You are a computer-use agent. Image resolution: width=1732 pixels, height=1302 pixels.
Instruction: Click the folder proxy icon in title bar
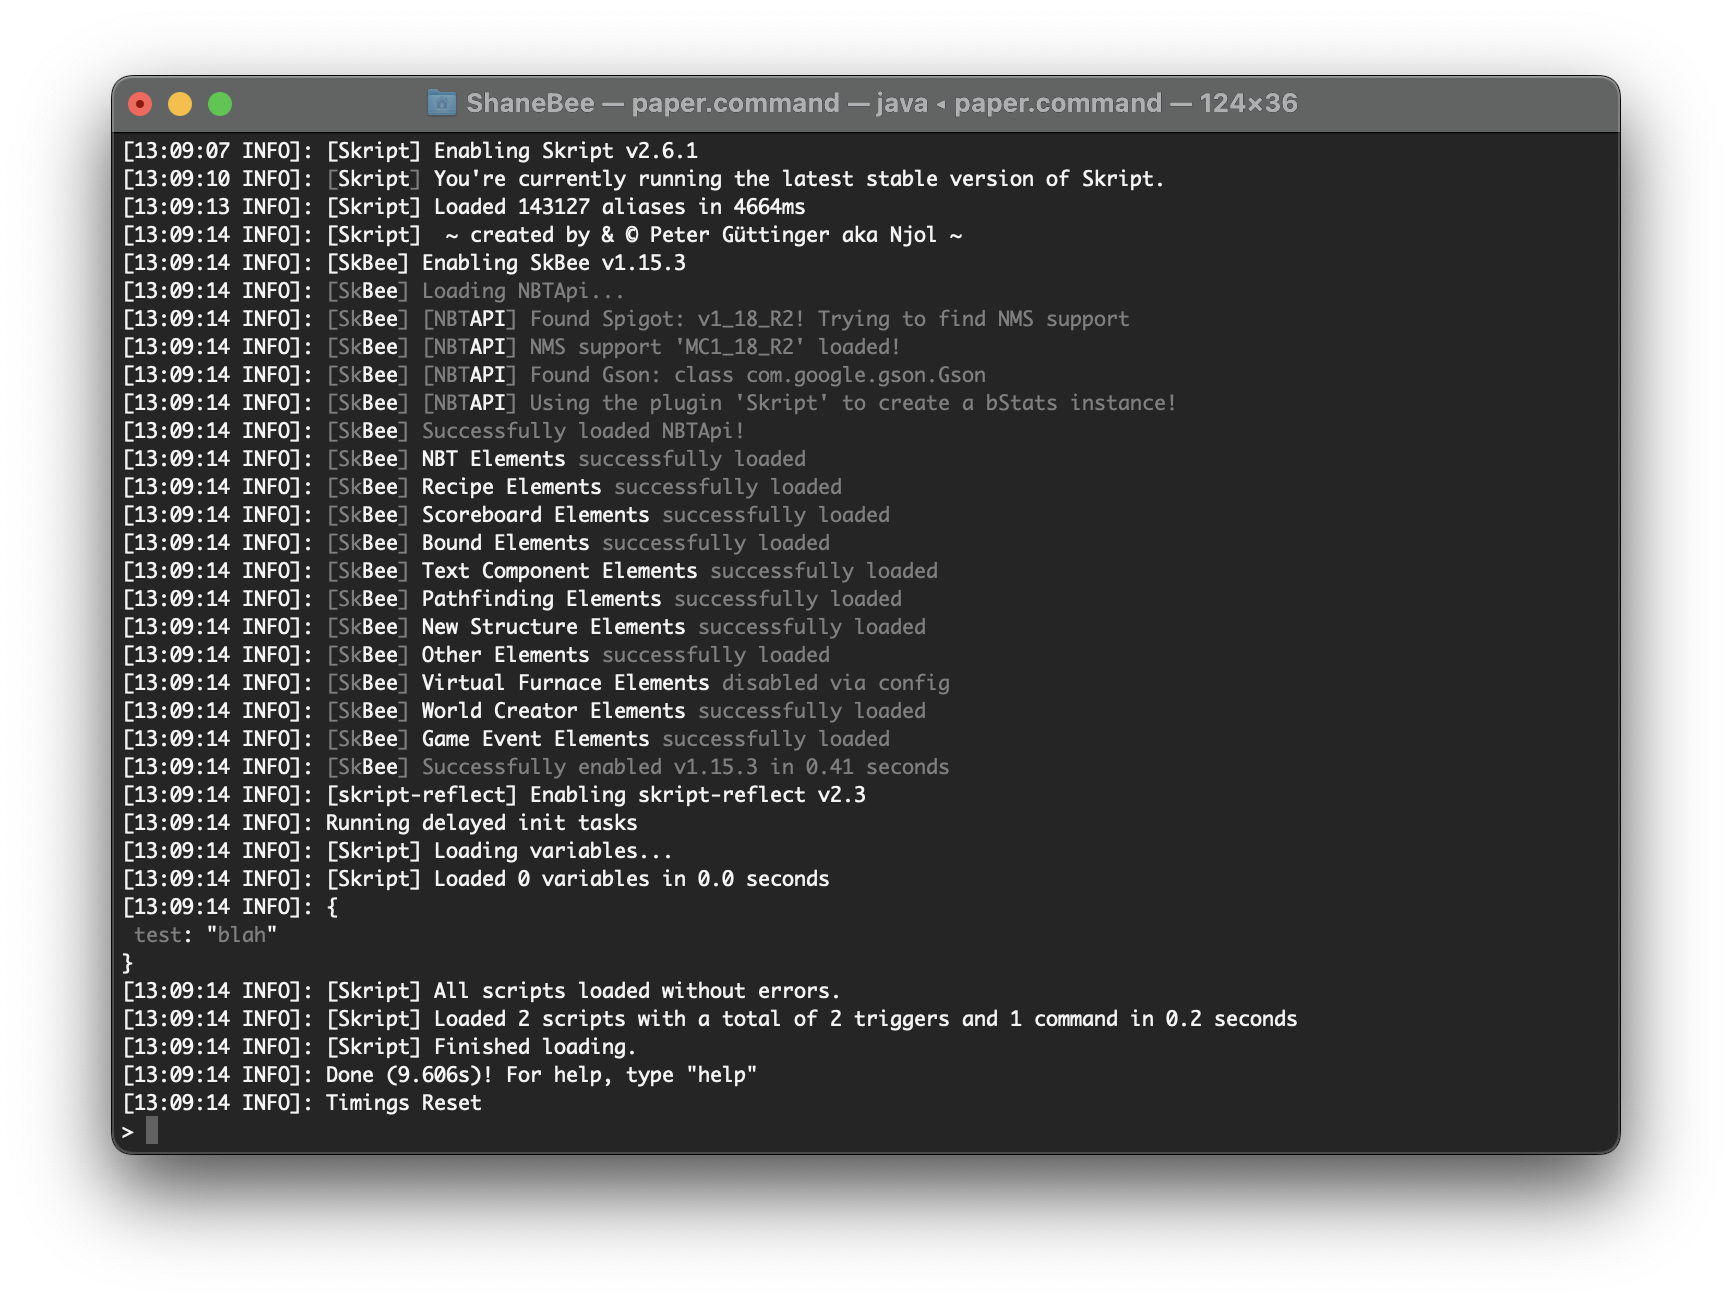(x=441, y=102)
